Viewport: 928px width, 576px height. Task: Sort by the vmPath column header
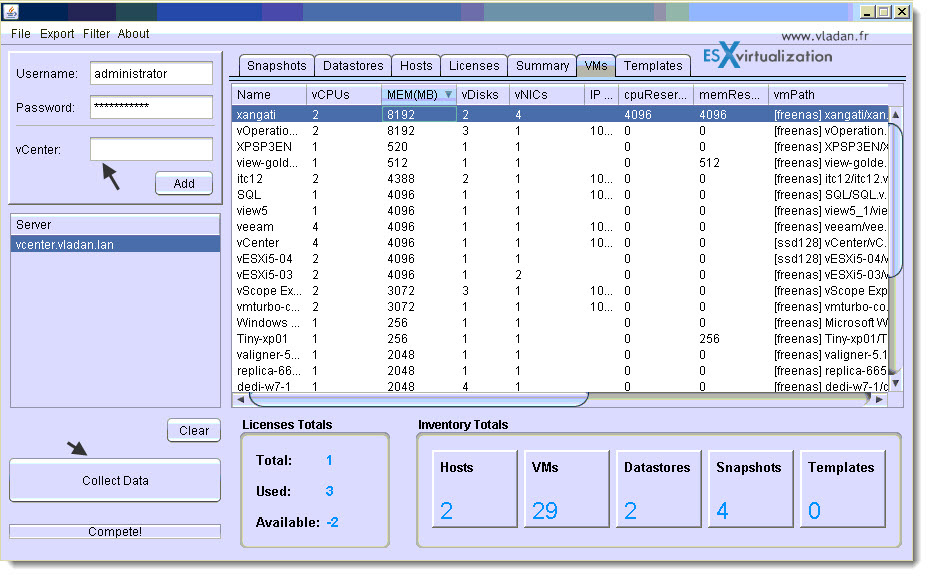pyautogui.click(x=829, y=95)
